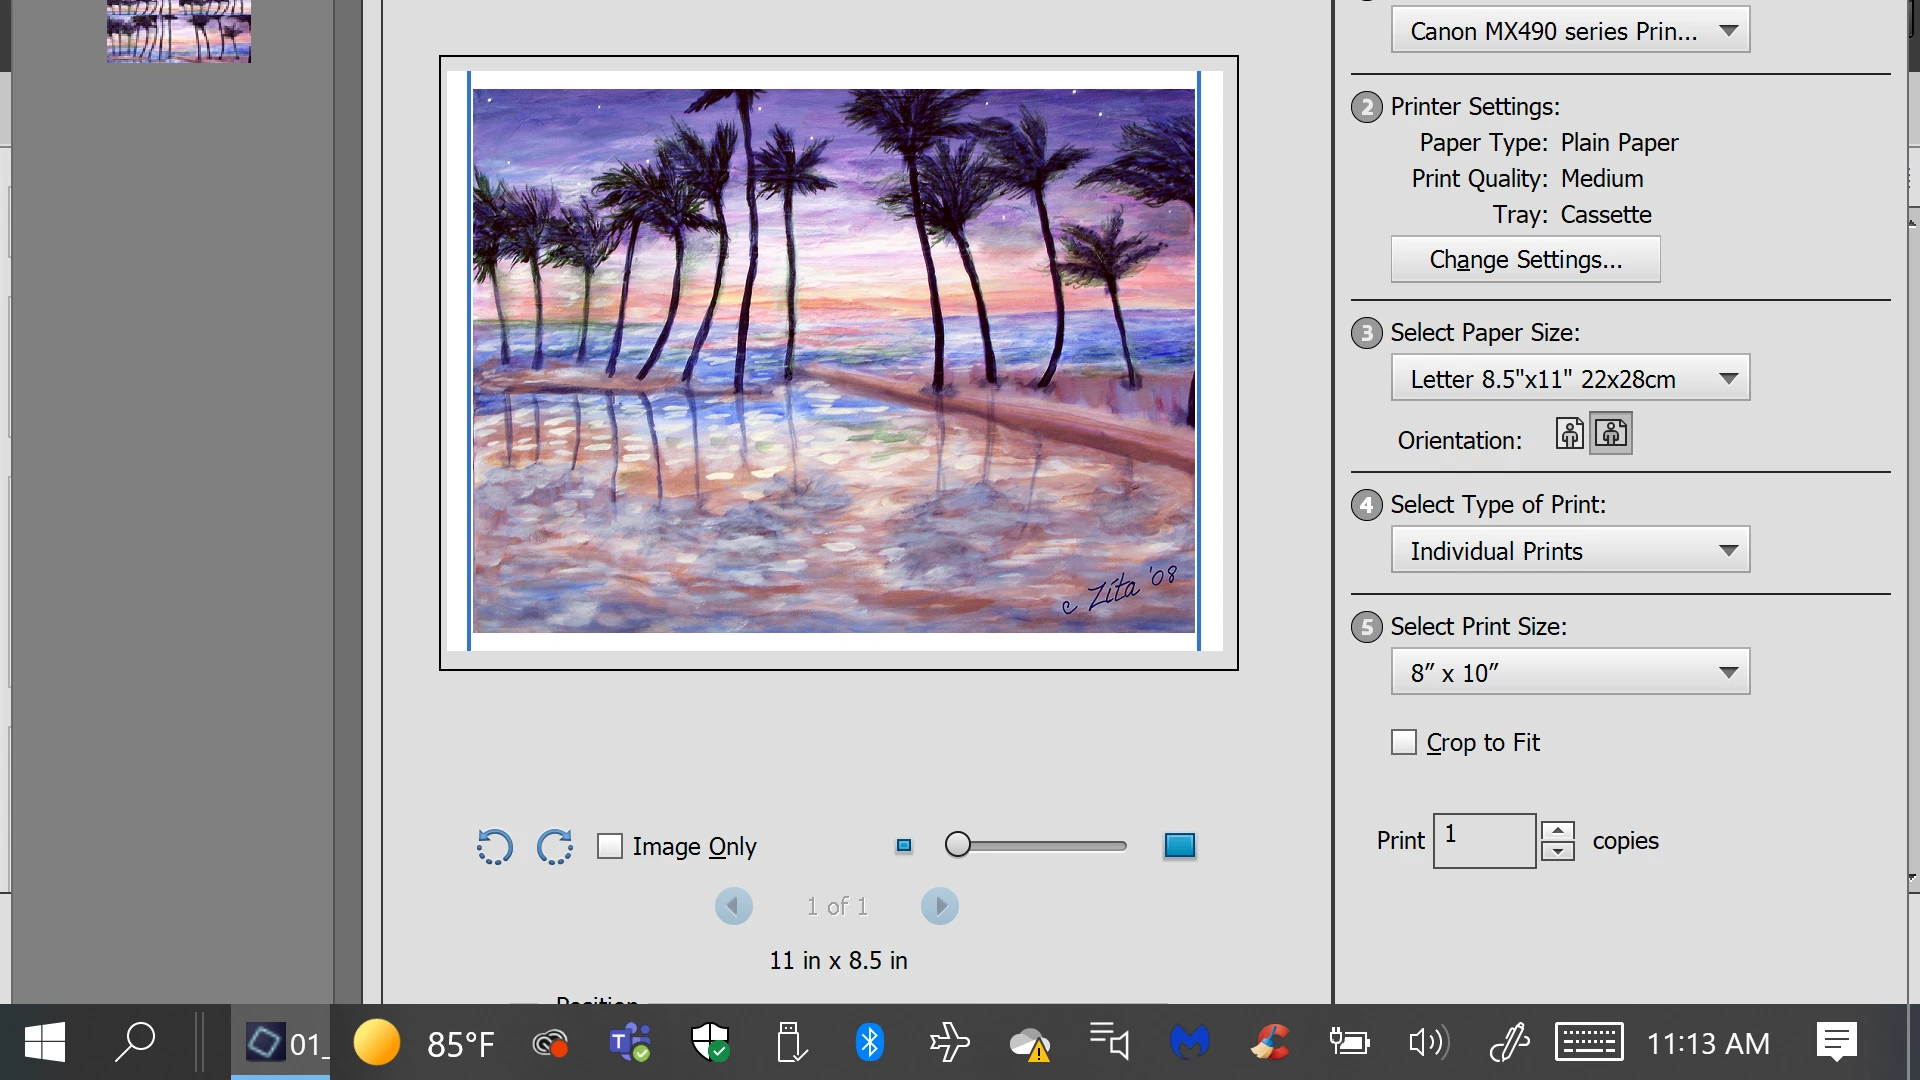The image size is (1920, 1080).
Task: Open the 8" x 10" print size dropdown
Action: pyautogui.click(x=1571, y=672)
